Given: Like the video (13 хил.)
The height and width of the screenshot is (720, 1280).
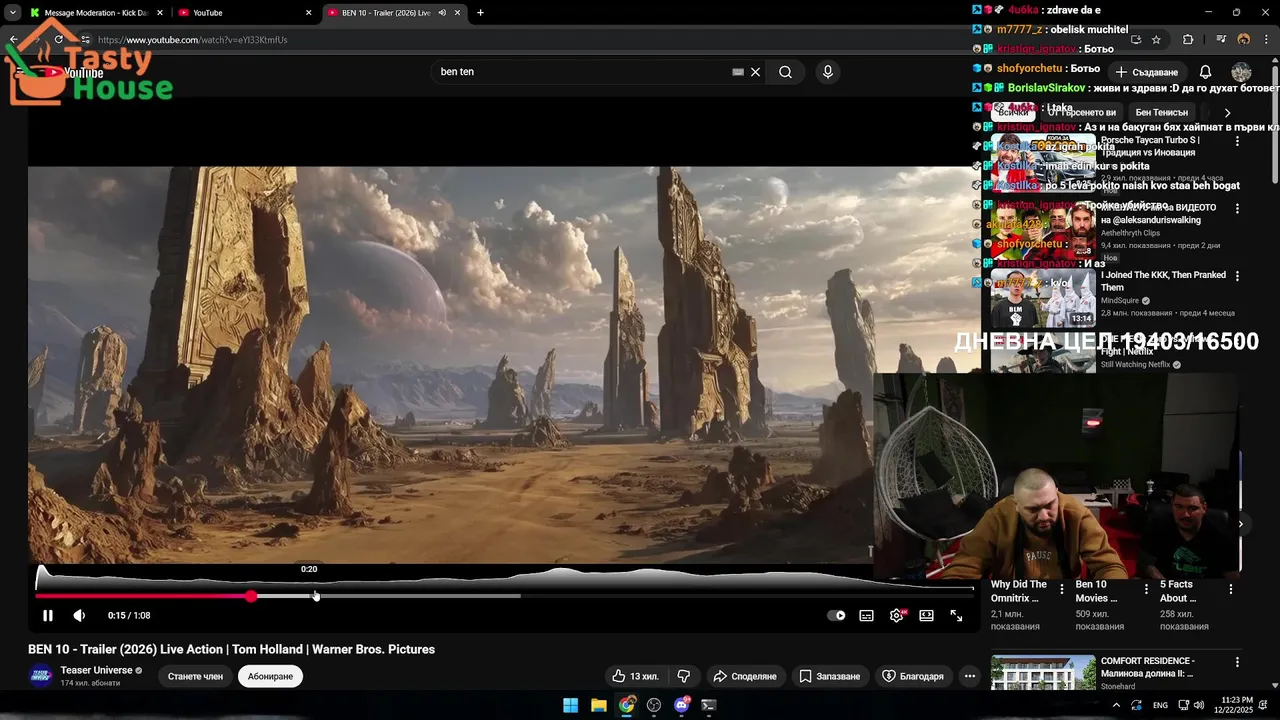Looking at the screenshot, I should (x=635, y=676).
